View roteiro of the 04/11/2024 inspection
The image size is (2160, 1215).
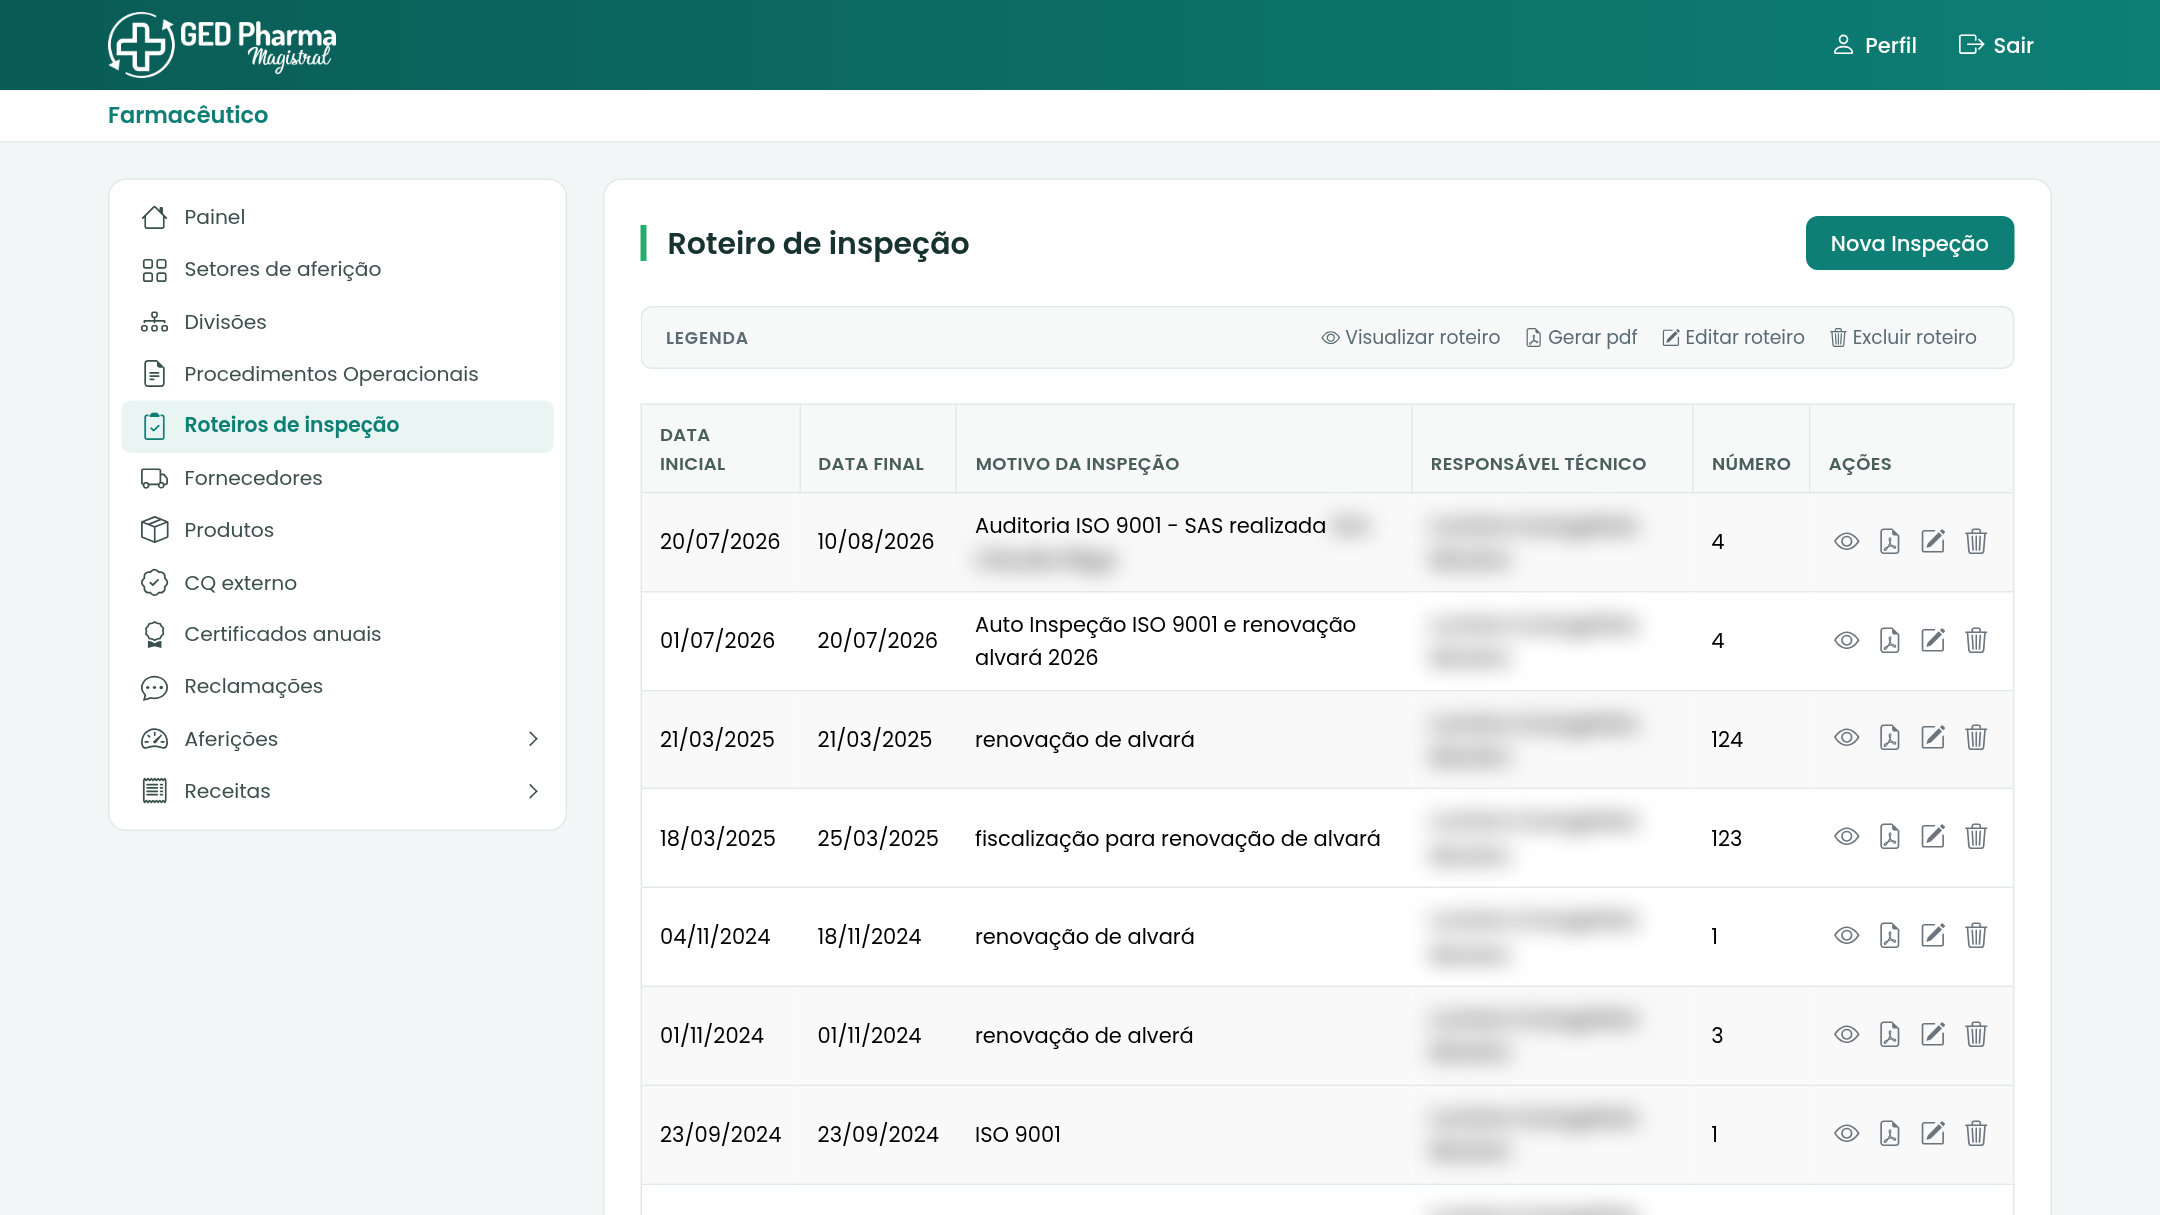tap(1846, 936)
